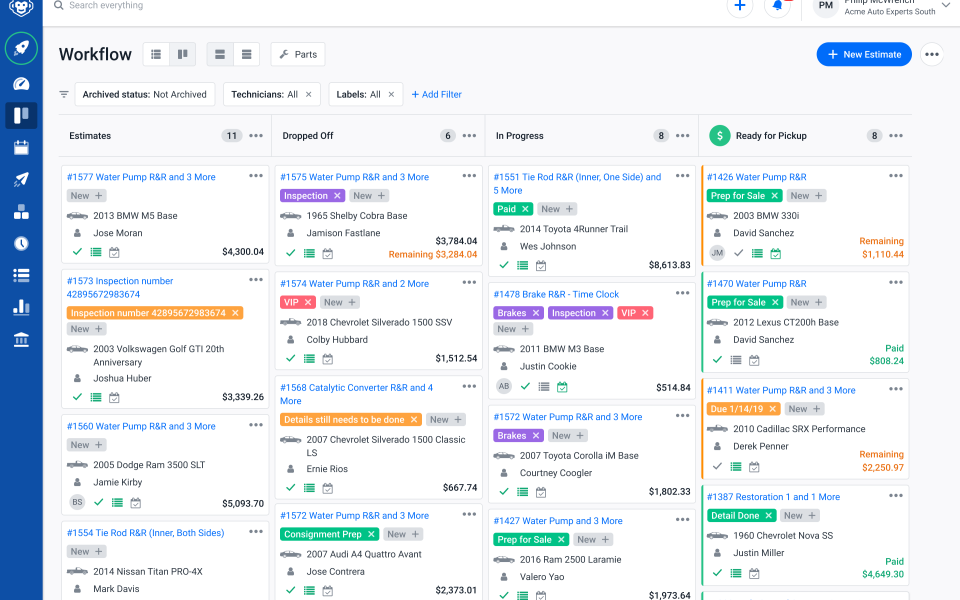Click the rocket icon in the sidebar
Image resolution: width=960 pixels, height=600 pixels.
point(21,48)
